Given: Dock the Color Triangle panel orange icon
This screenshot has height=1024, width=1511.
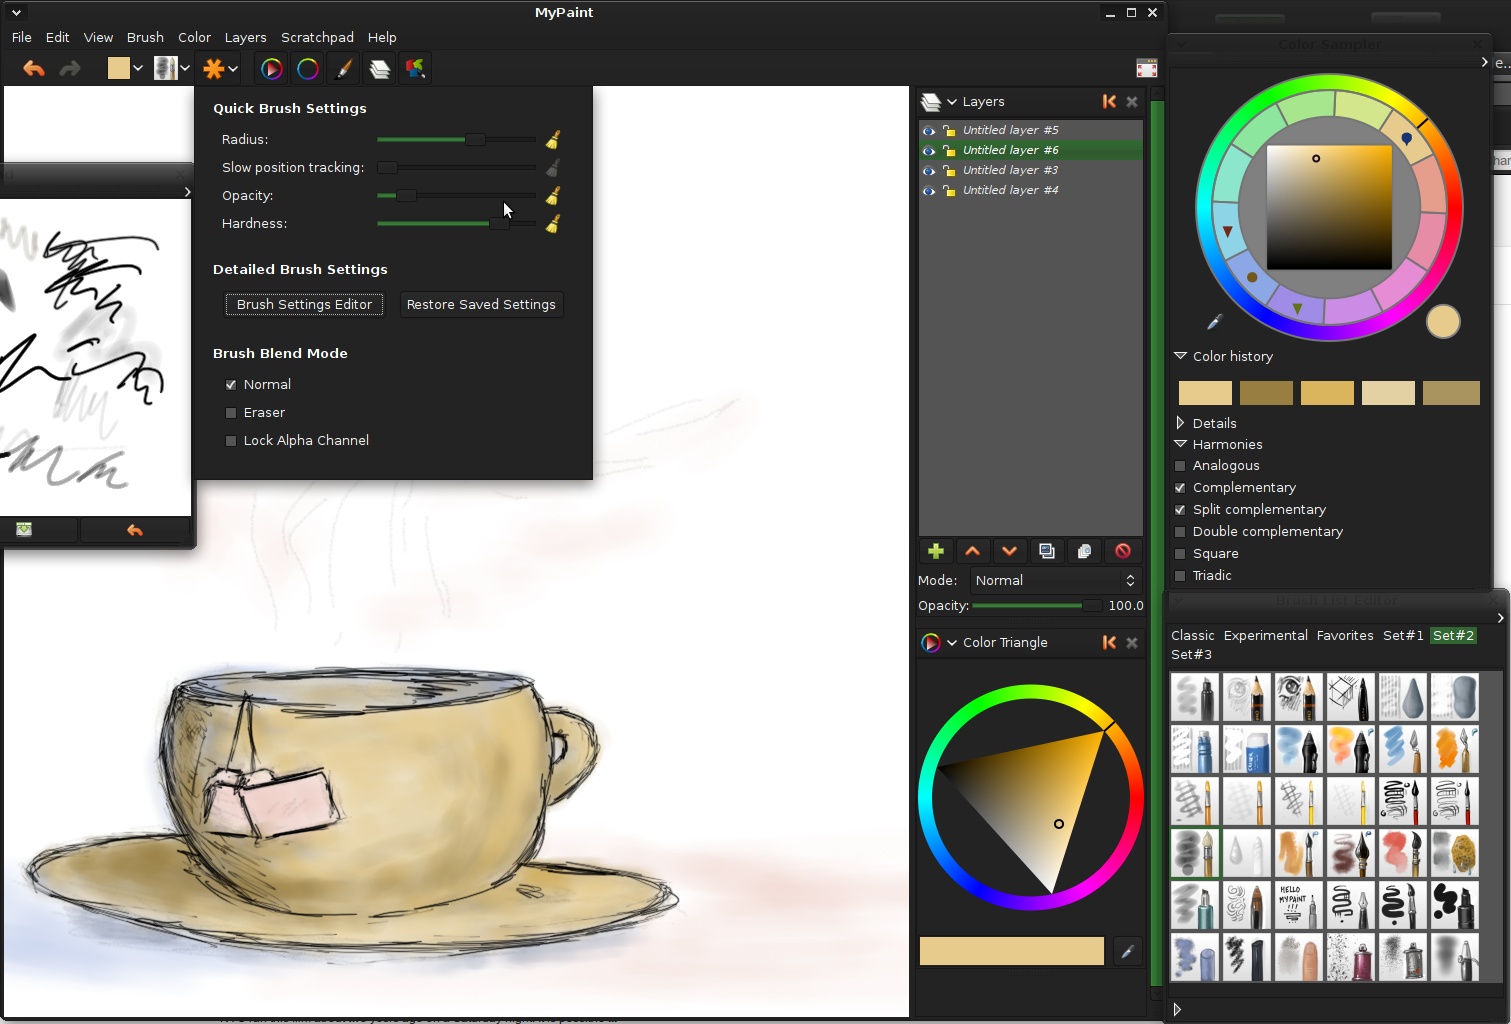Looking at the screenshot, I should coord(1109,642).
